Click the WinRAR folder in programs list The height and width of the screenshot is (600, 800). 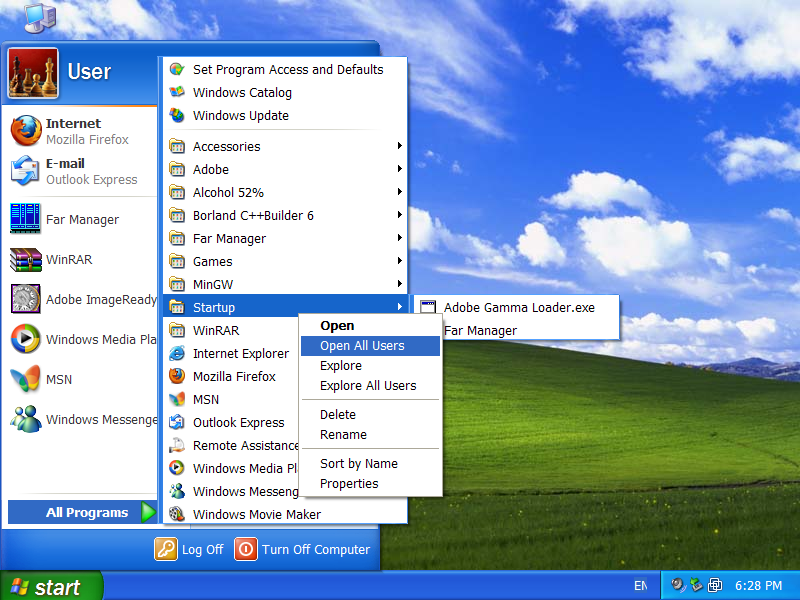pos(231,330)
